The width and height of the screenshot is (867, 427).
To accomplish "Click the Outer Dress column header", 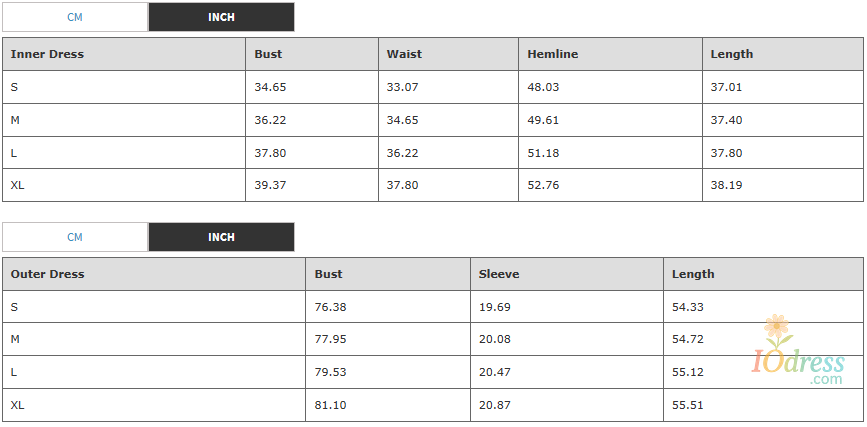I will 47,274.
